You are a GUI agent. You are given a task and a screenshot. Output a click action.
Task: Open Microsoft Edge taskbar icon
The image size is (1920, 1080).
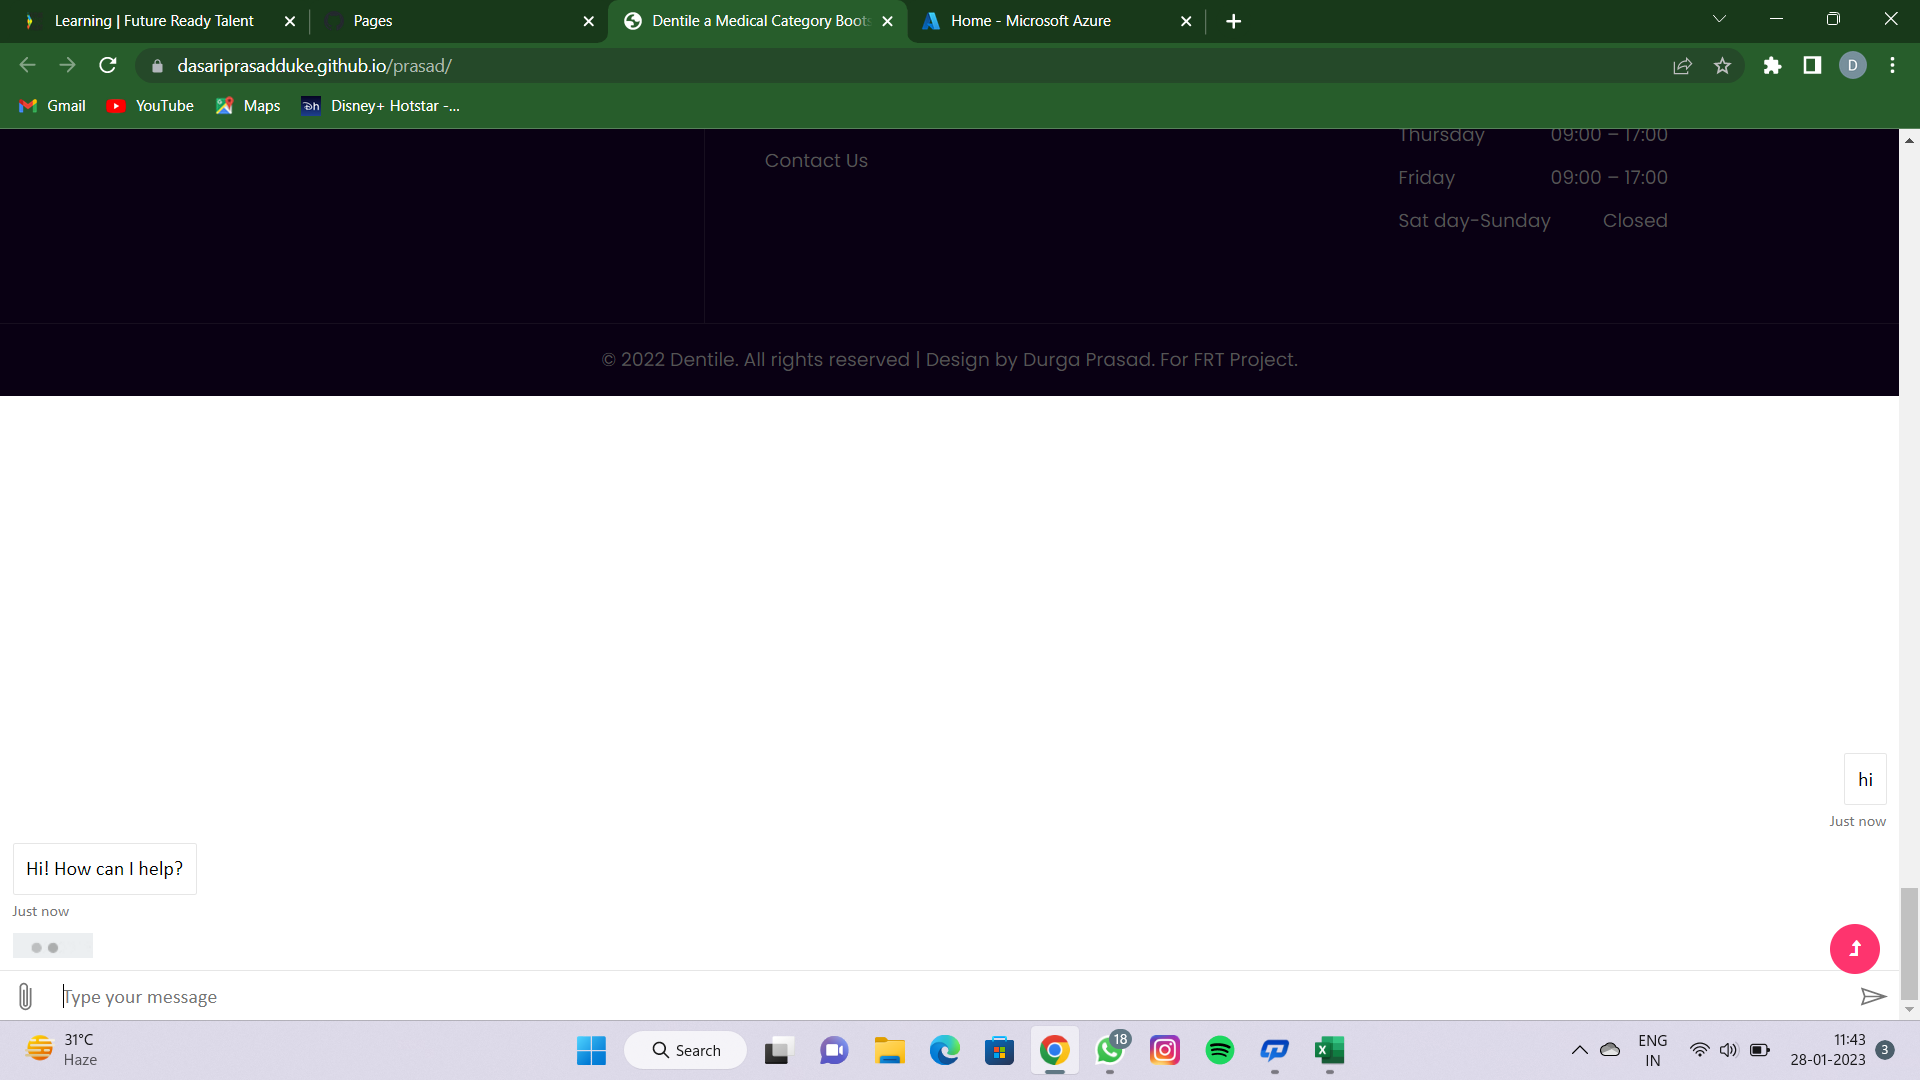(945, 1050)
